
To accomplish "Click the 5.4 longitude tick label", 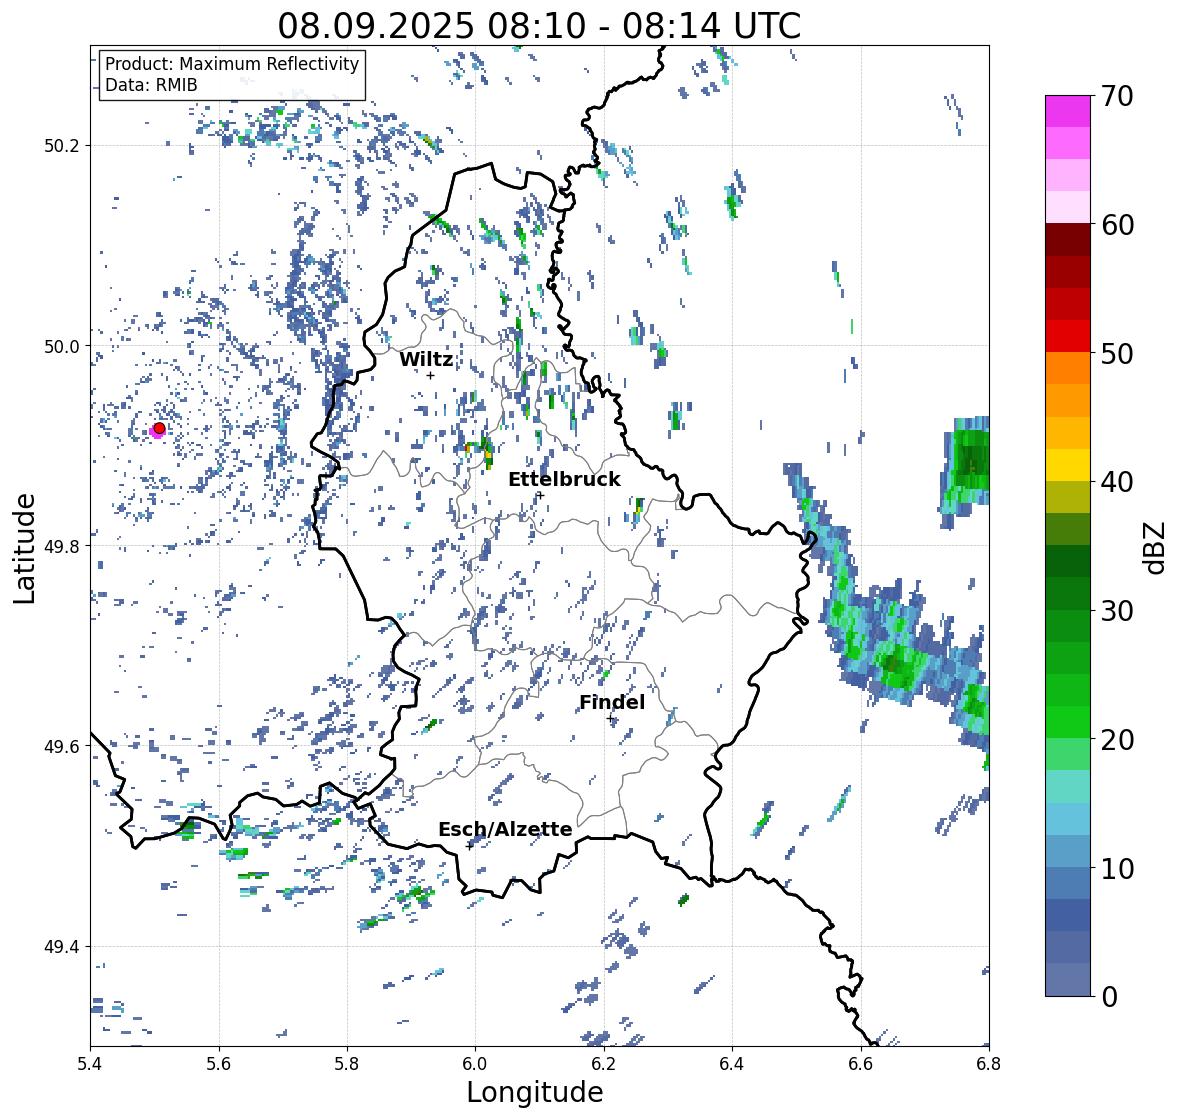I will click(90, 1064).
